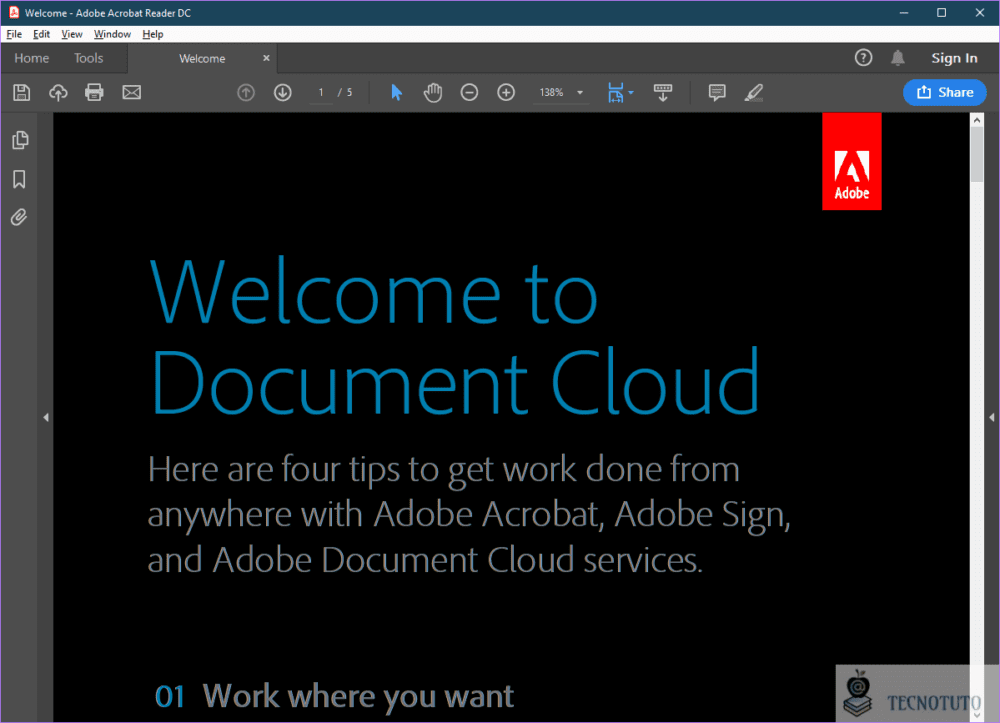Collapse the left navigation pane arrow

[x=46, y=418]
